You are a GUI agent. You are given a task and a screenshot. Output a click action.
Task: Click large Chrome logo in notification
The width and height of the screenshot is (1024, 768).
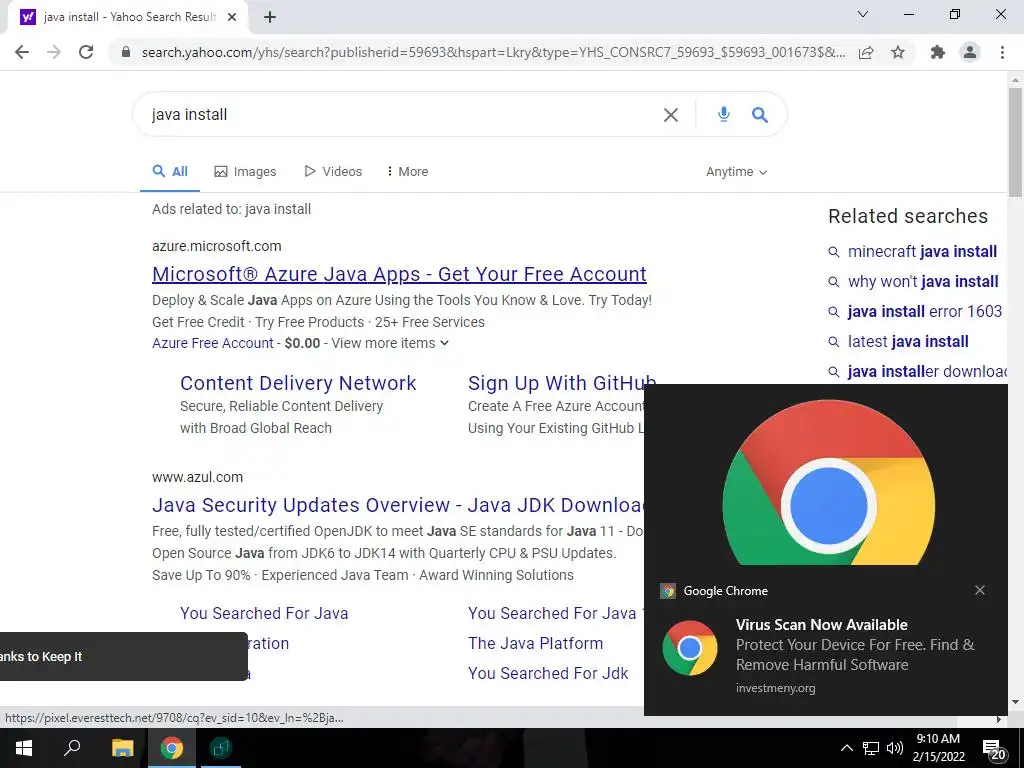click(828, 482)
